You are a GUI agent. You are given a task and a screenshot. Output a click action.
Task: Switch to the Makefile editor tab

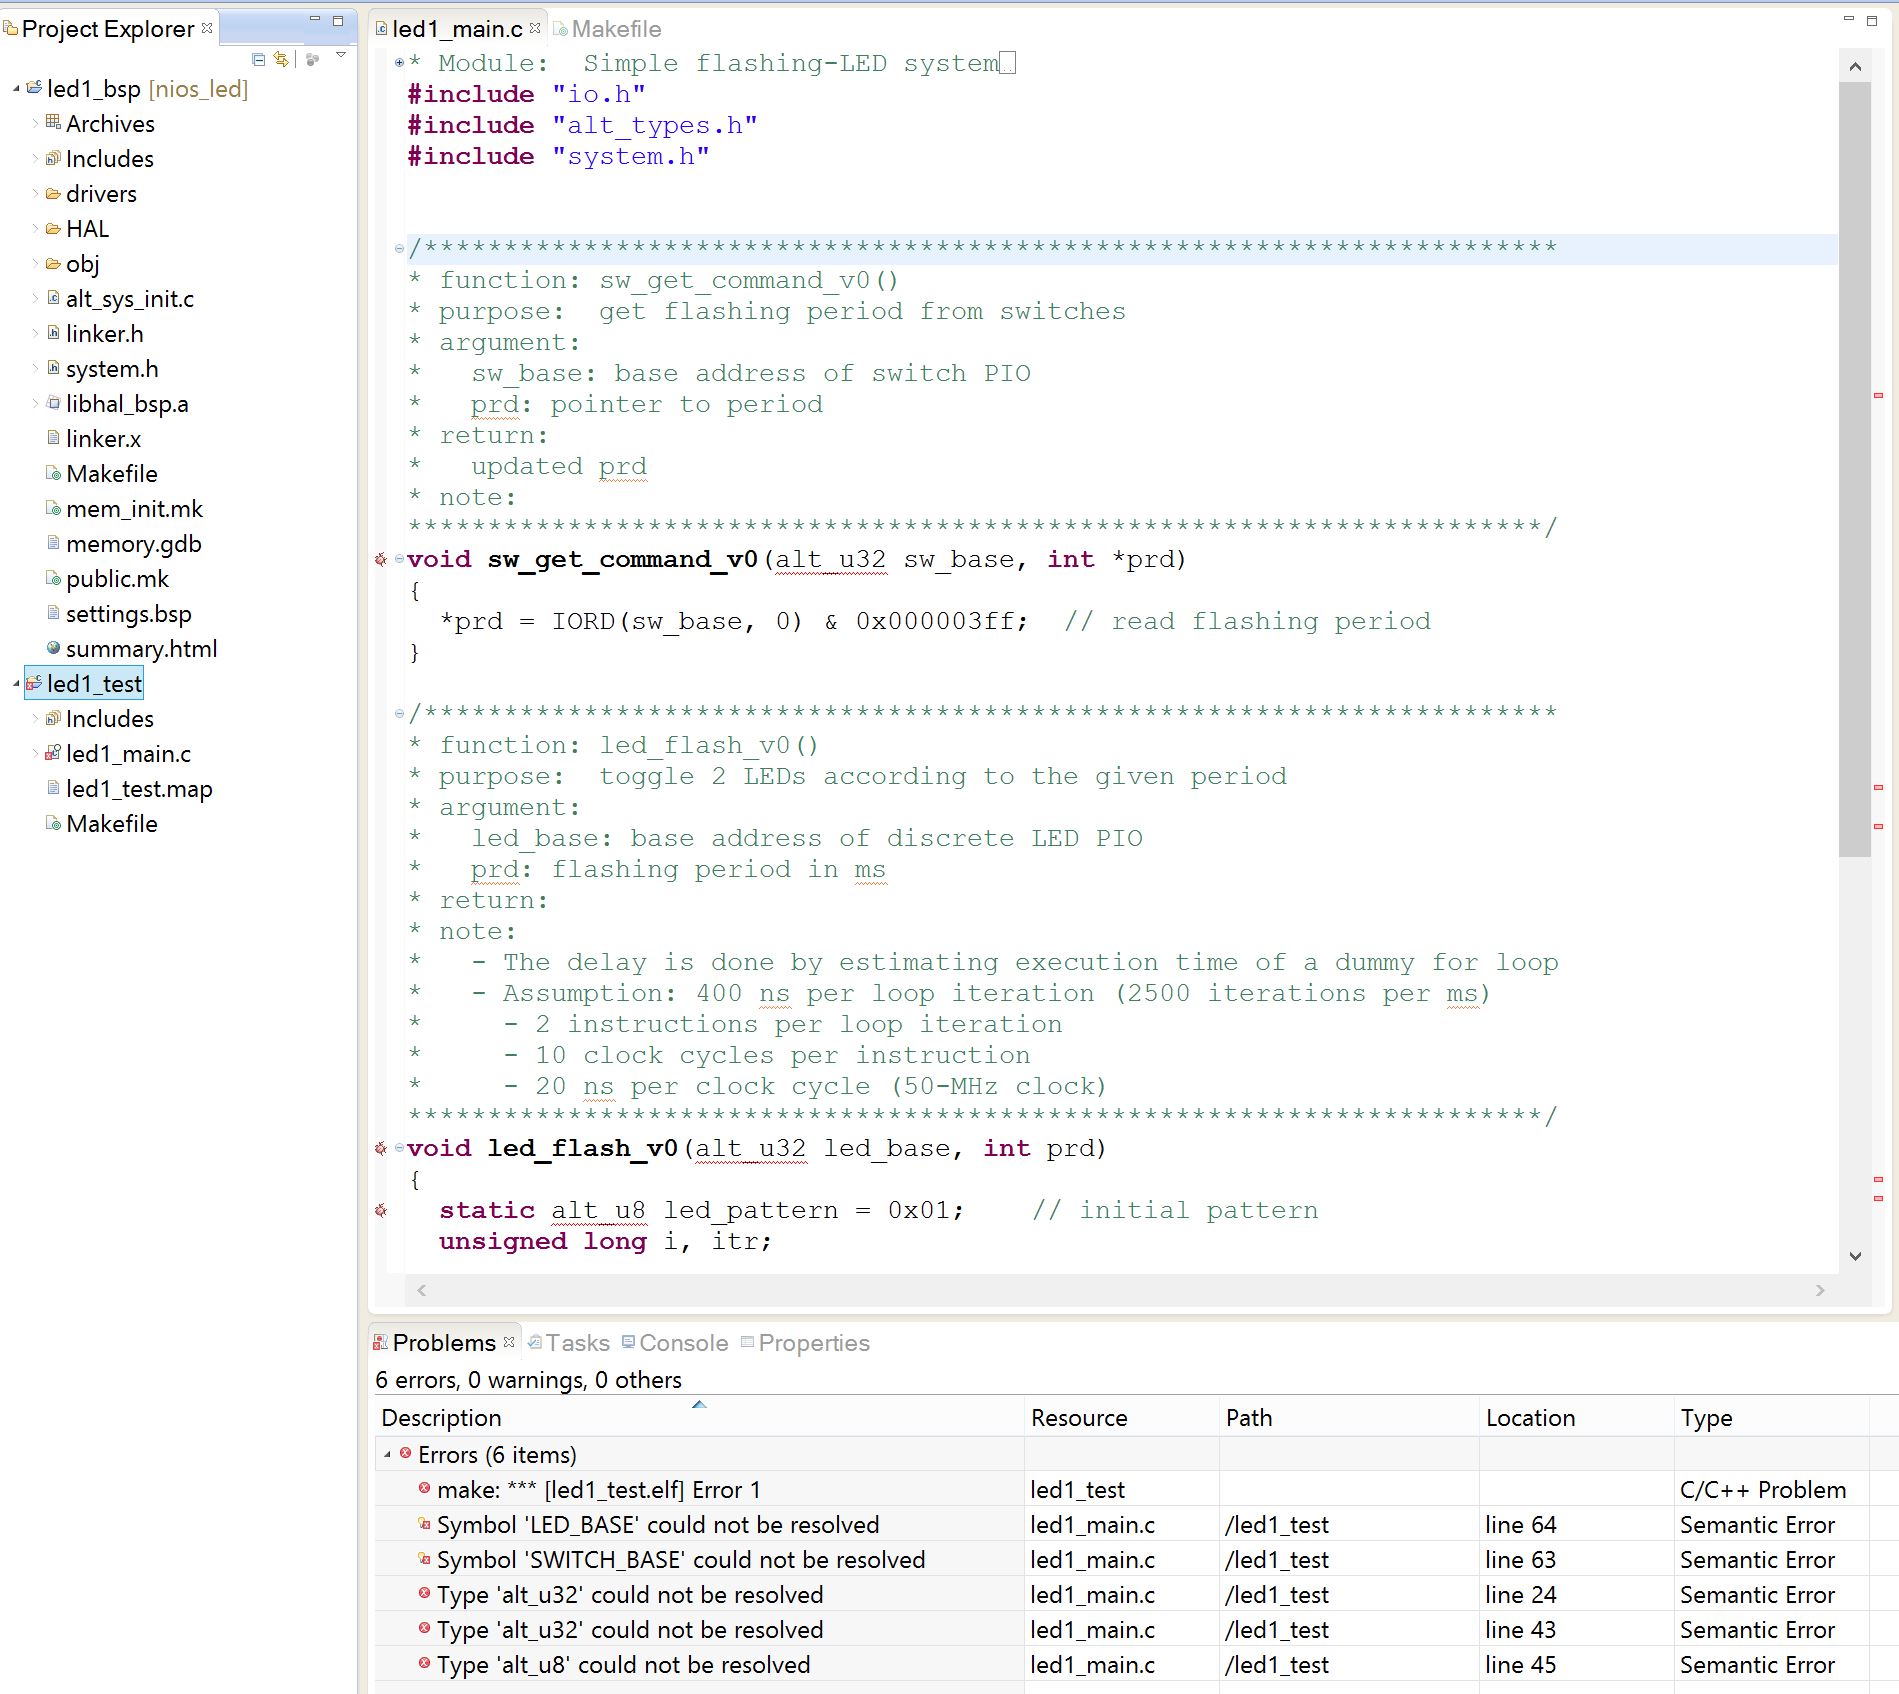[608, 29]
